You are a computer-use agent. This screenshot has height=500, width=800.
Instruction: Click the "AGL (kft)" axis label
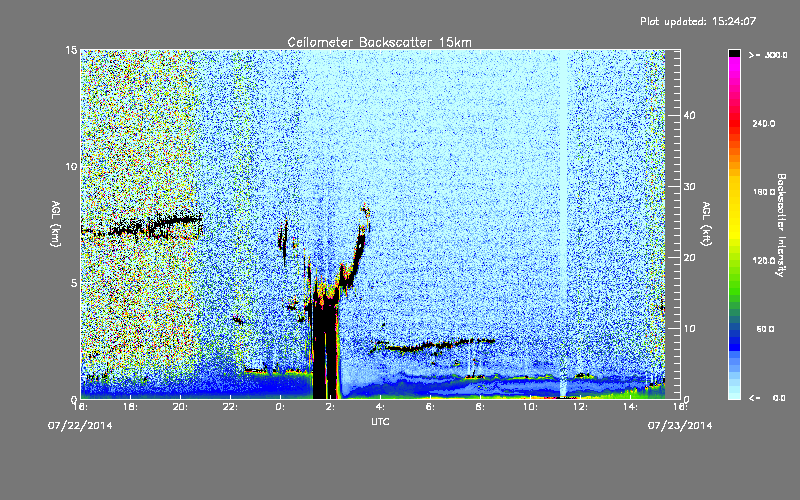(706, 224)
